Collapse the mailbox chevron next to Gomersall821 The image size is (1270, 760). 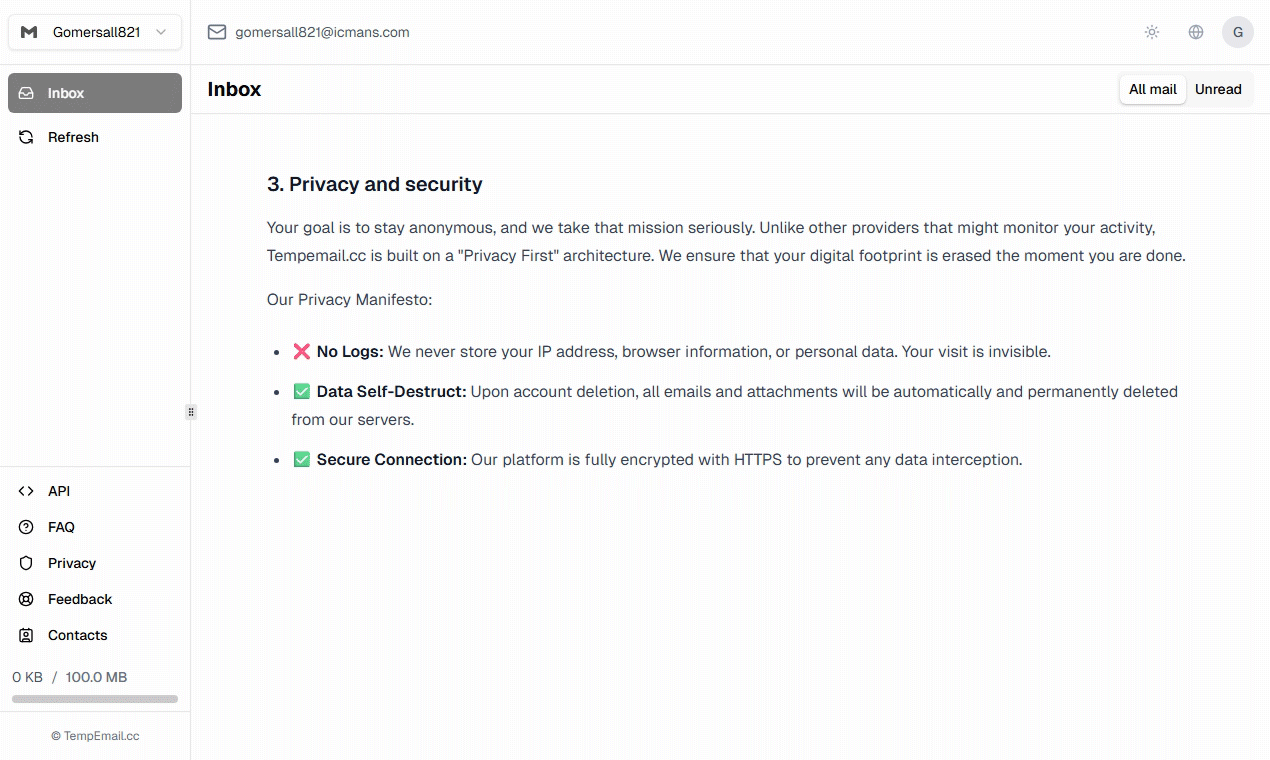click(x=161, y=32)
